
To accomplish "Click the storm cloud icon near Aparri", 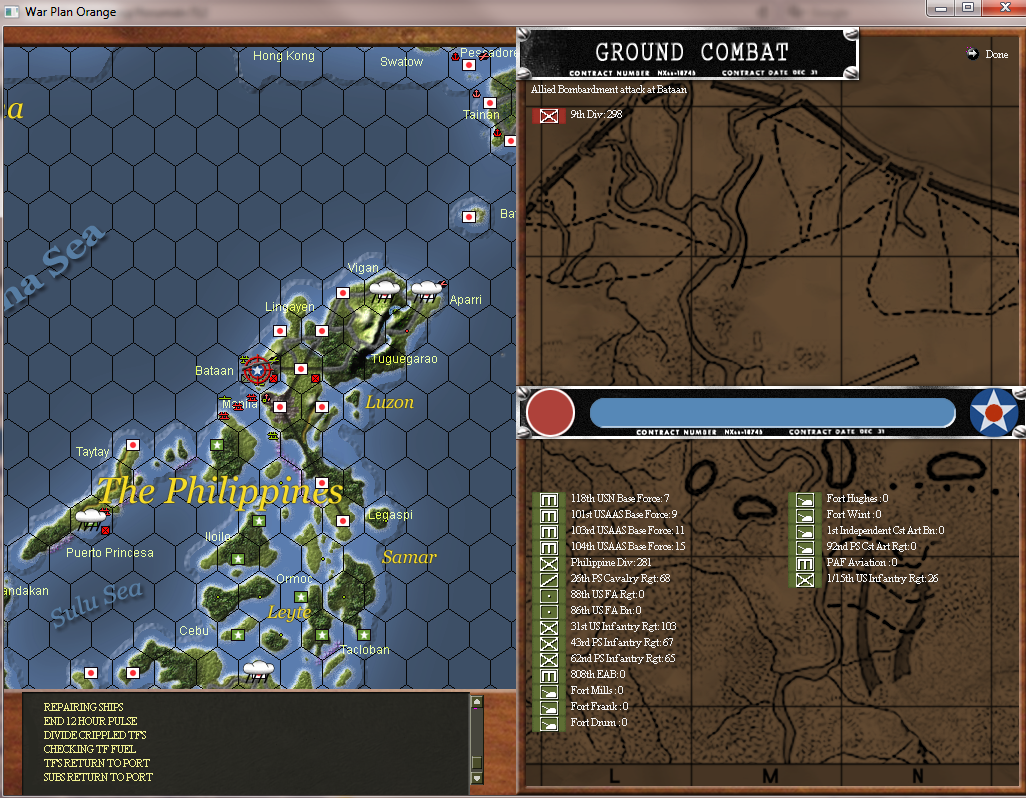I will pos(426,290).
